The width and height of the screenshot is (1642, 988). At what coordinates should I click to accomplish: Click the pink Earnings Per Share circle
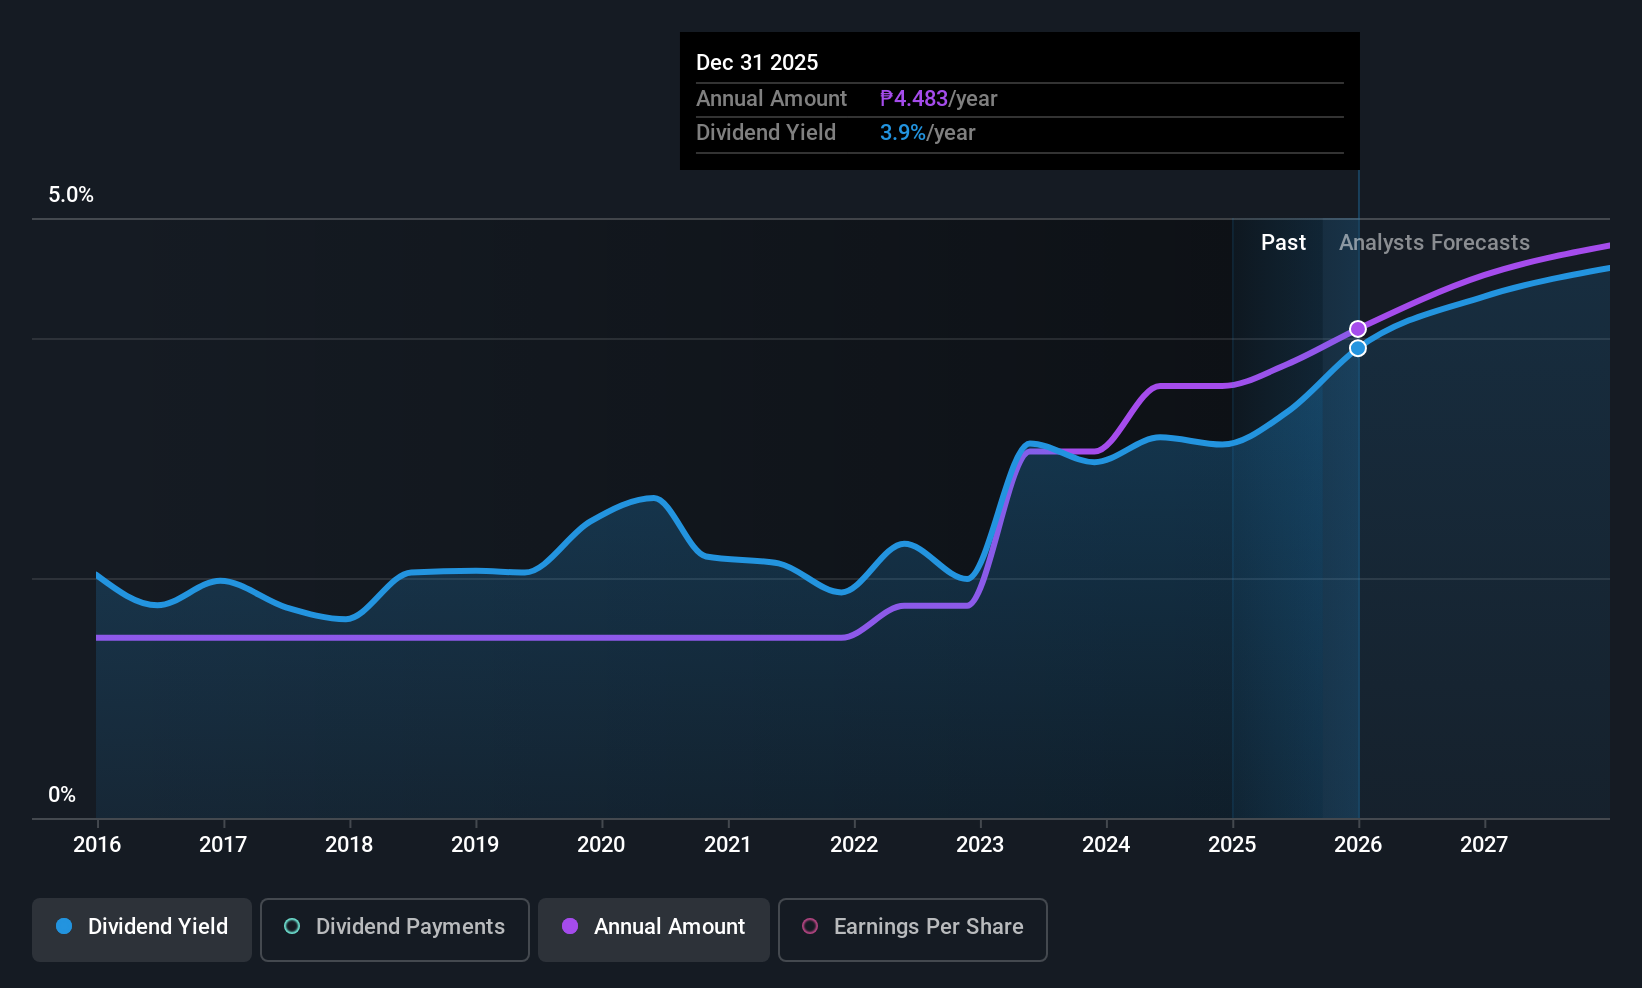click(x=810, y=926)
